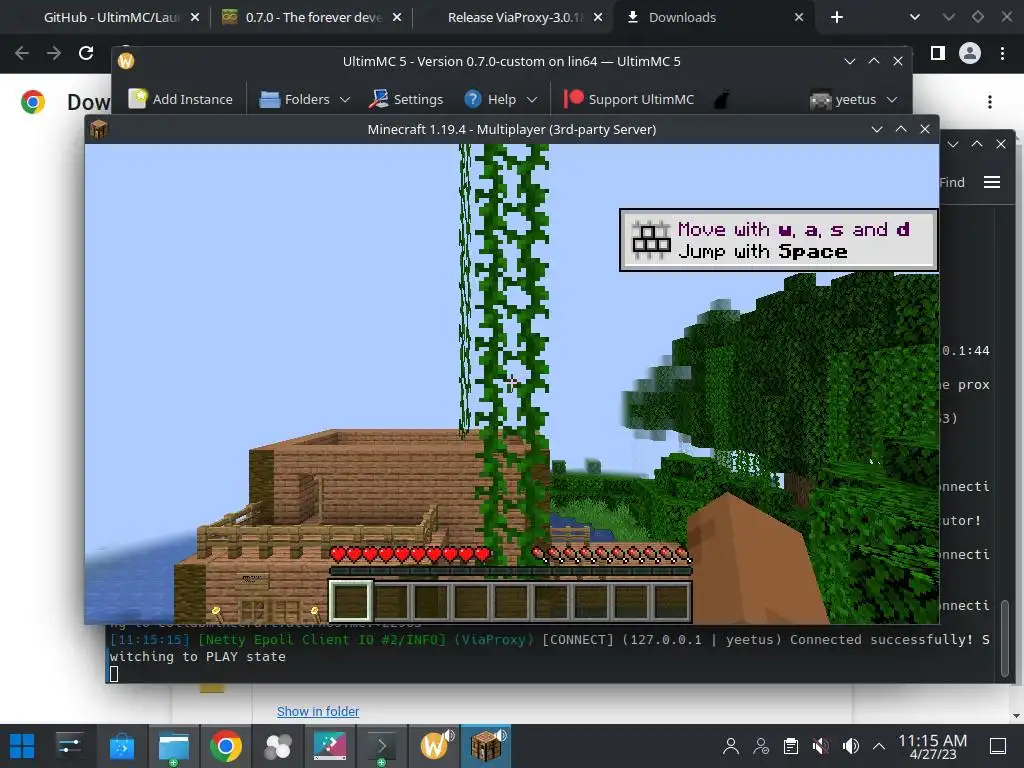Open UltimMC Settings
Viewport: 1024px width, 768px height.
tap(406, 99)
